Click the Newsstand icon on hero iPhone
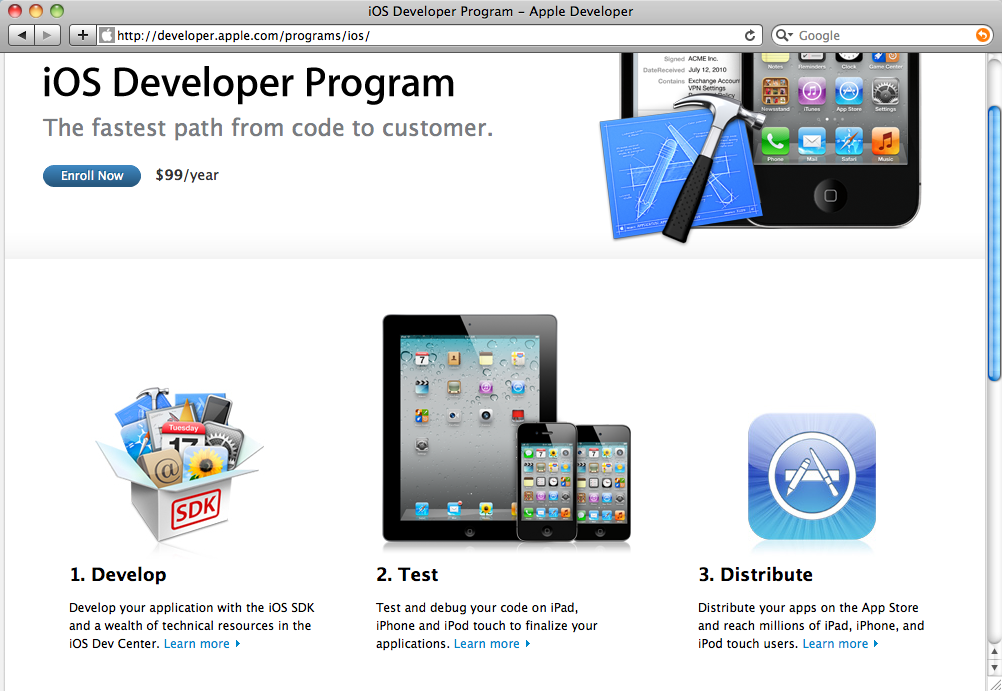Image resolution: width=1002 pixels, height=691 pixels. coord(775,91)
